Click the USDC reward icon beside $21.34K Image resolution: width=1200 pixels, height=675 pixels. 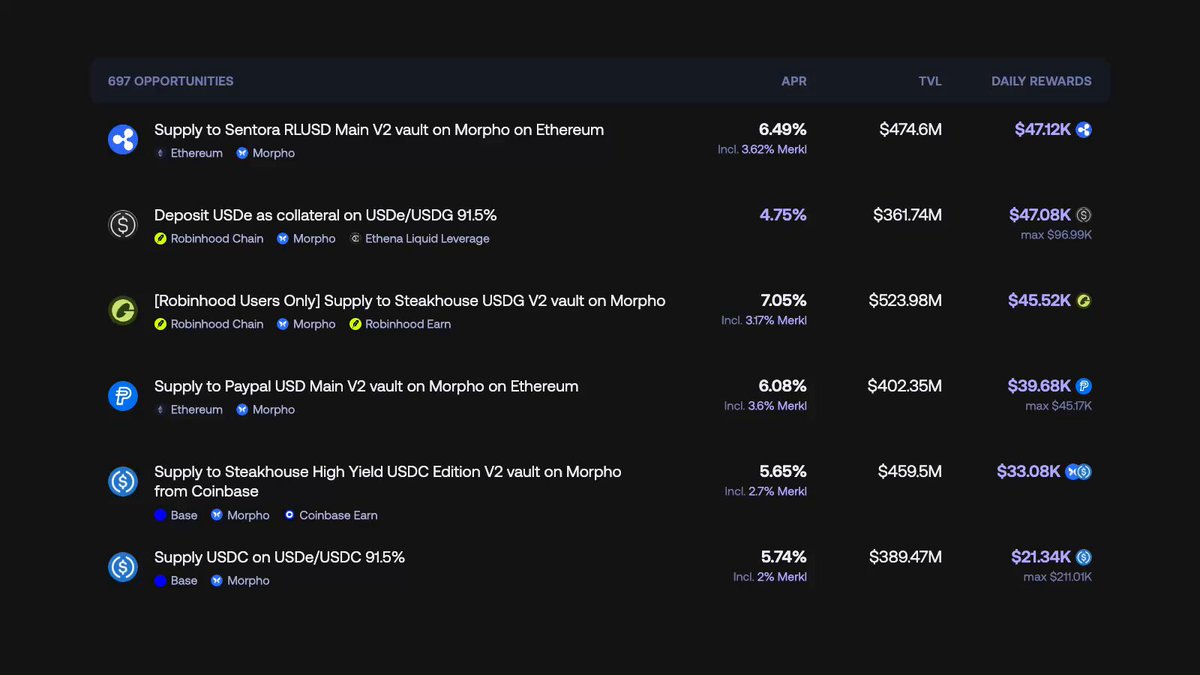[x=1083, y=557]
